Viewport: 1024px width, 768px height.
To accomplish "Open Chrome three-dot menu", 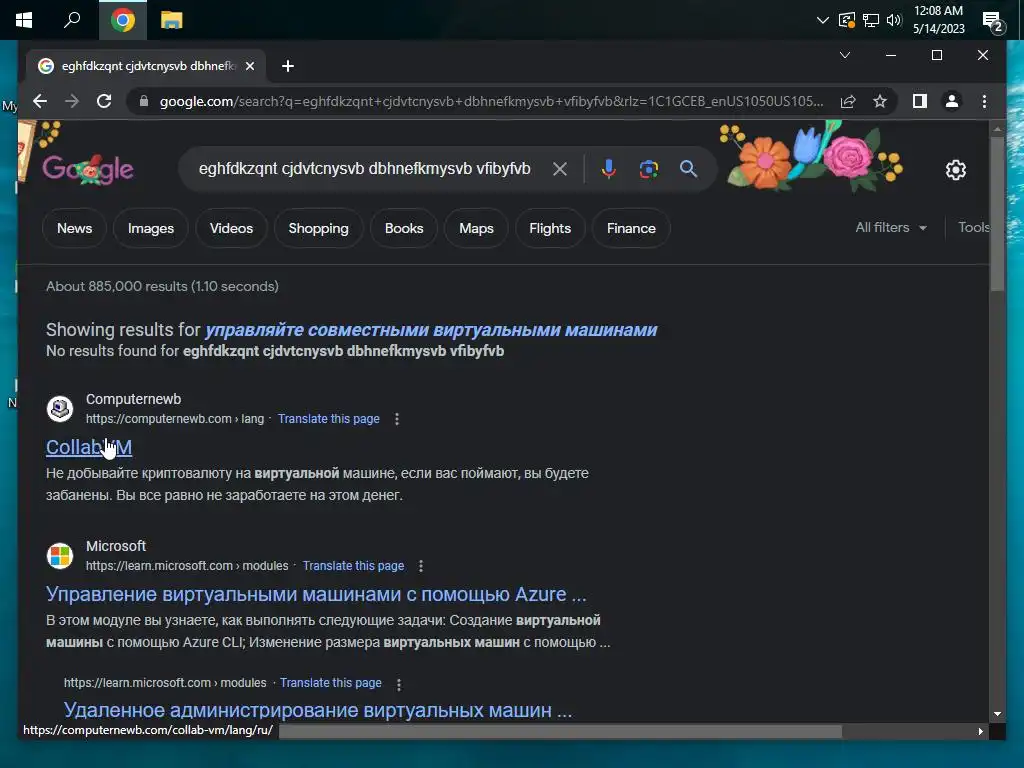I will pos(984,101).
